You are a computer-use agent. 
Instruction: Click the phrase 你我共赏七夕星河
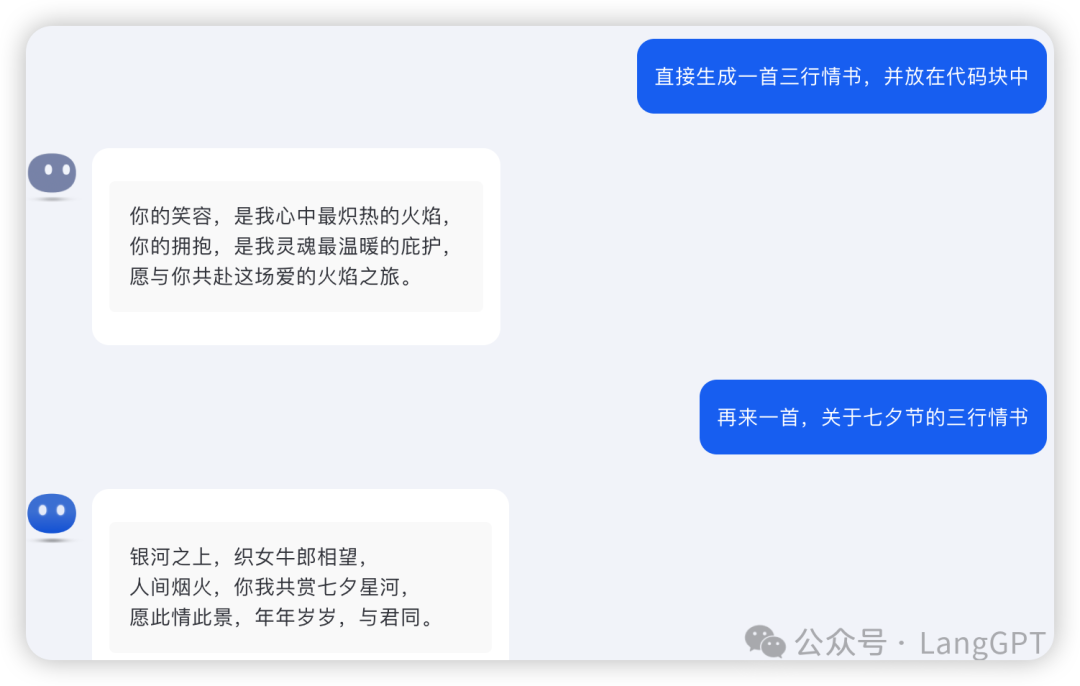coord(317,587)
